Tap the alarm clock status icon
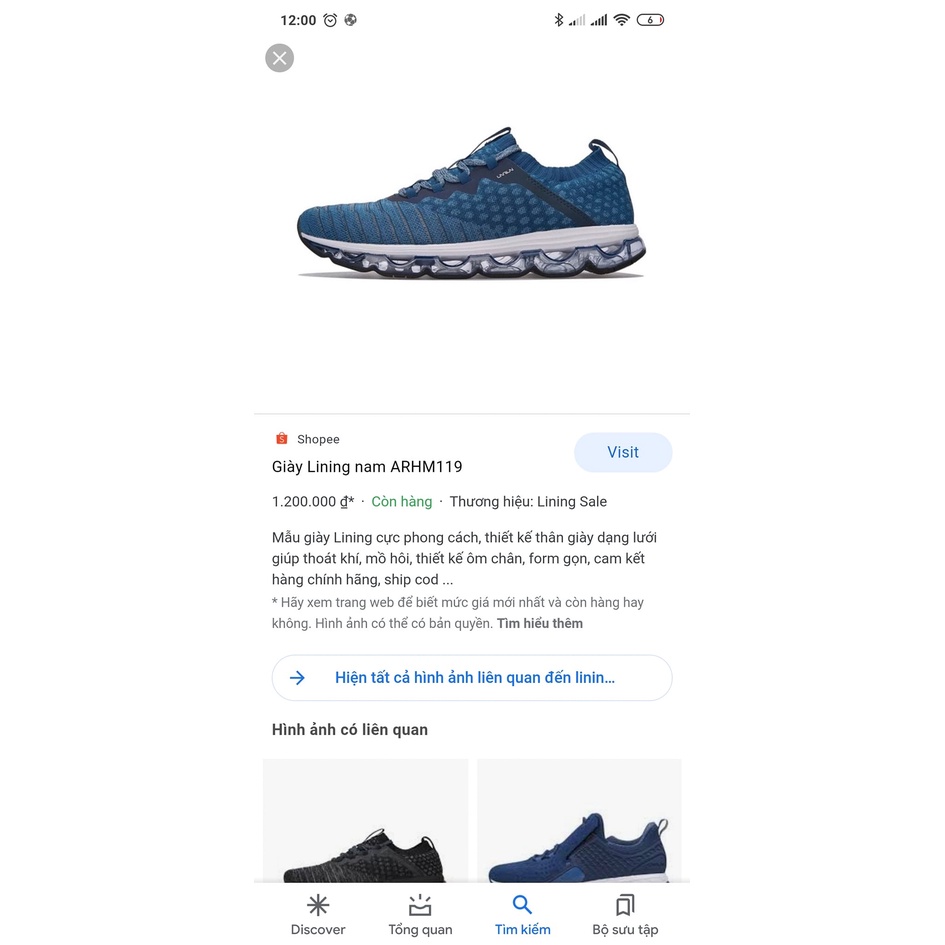Viewport: 945px width, 945px height. pyautogui.click(x=330, y=20)
